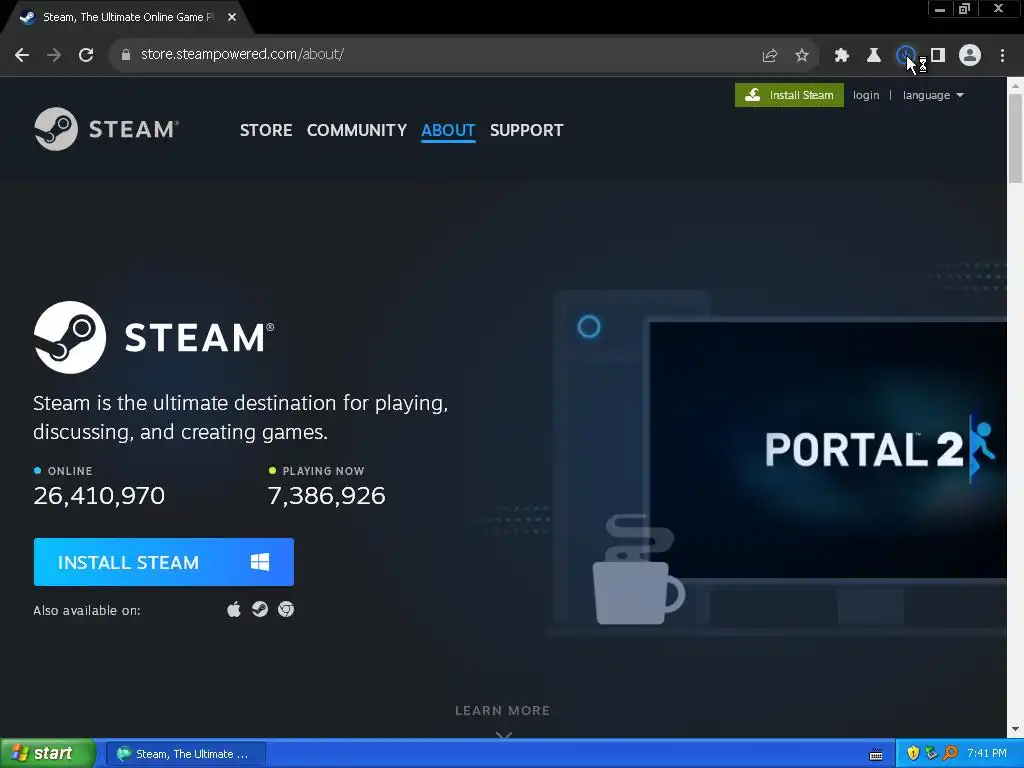The height and width of the screenshot is (768, 1024).
Task: Click the on-screen keyboard taskbar icon
Action: coord(876,755)
